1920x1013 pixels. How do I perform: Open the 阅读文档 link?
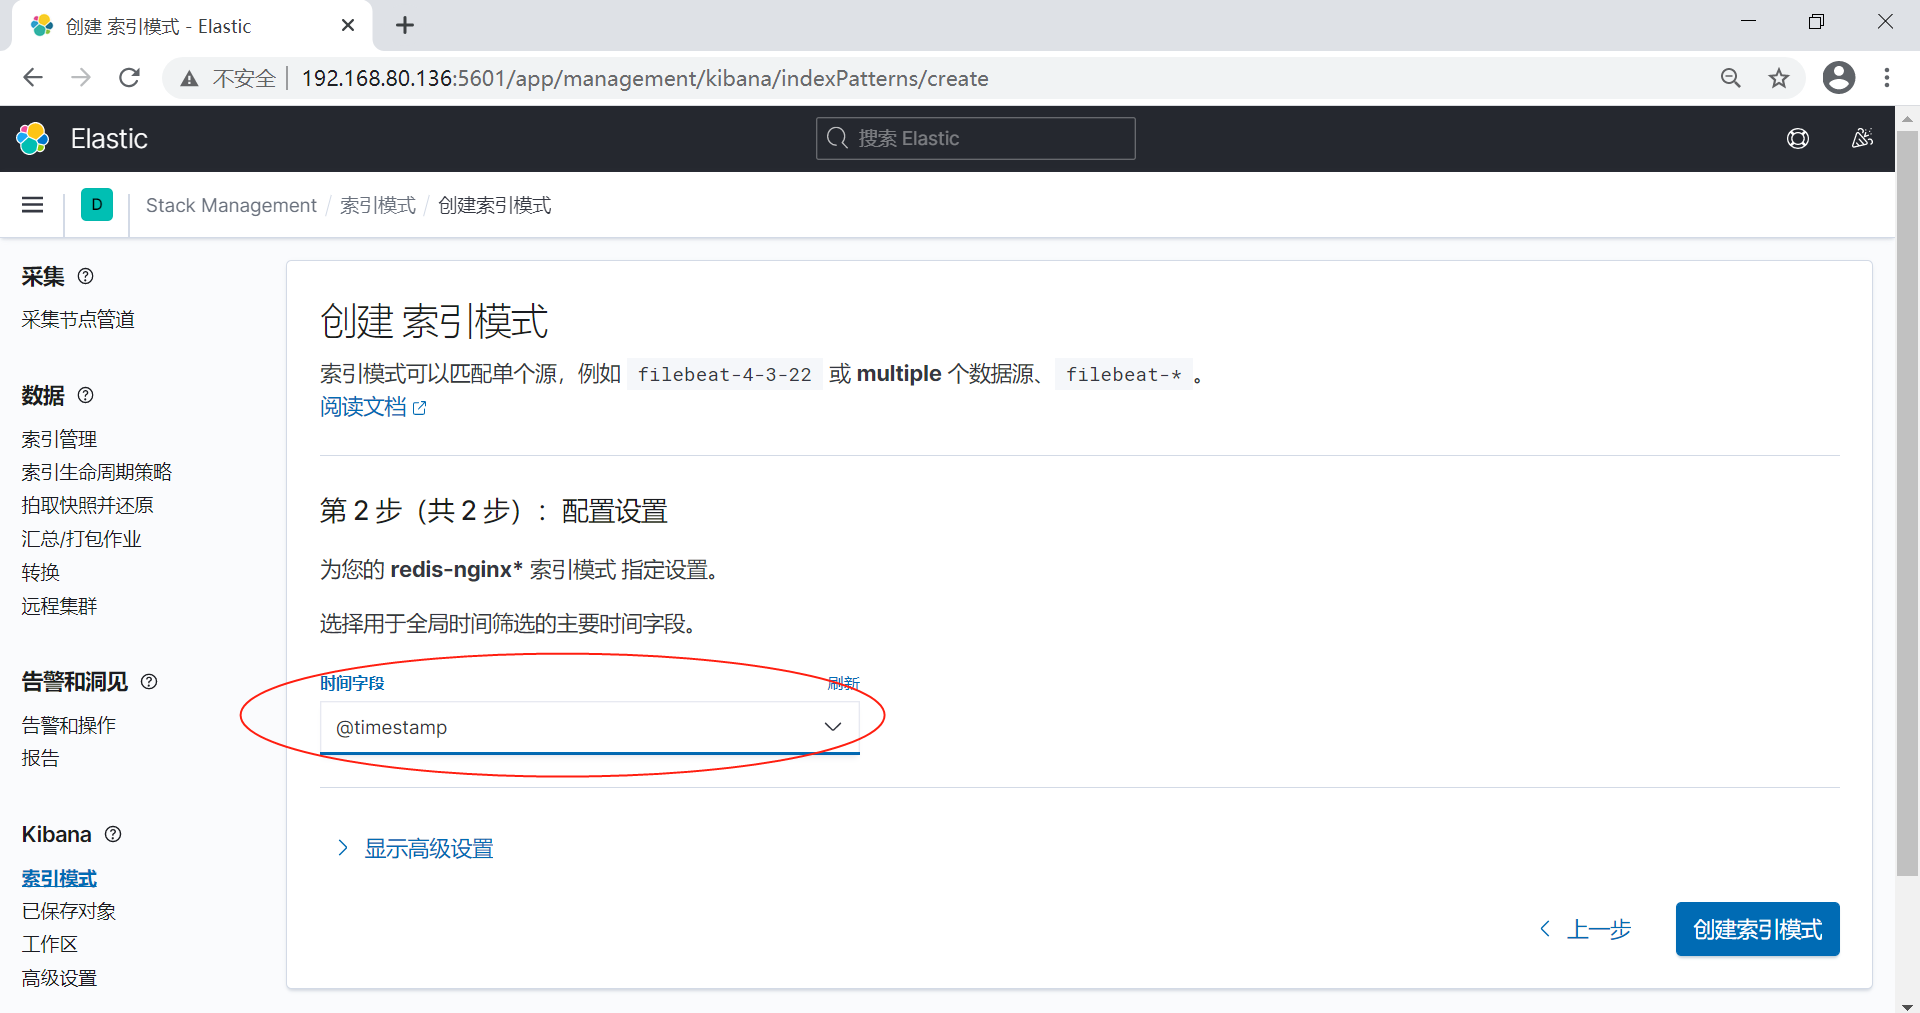[373, 407]
